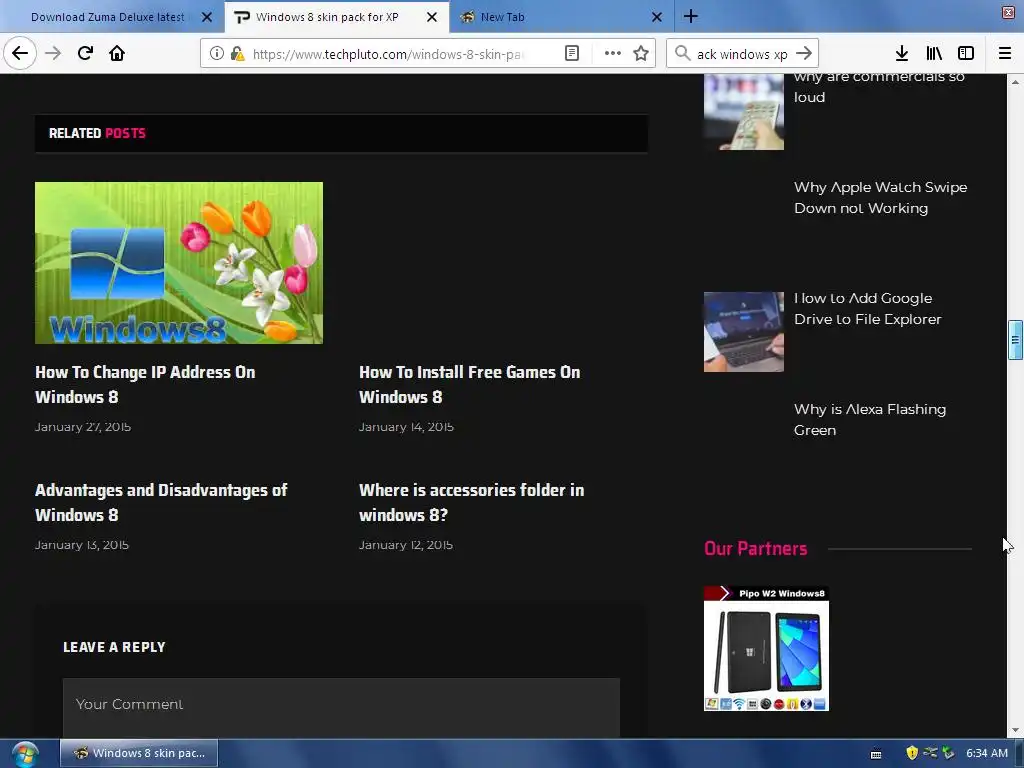Click the Pipo W2 Windows8 partner ad
The width and height of the screenshot is (1024, 768).
click(x=766, y=648)
